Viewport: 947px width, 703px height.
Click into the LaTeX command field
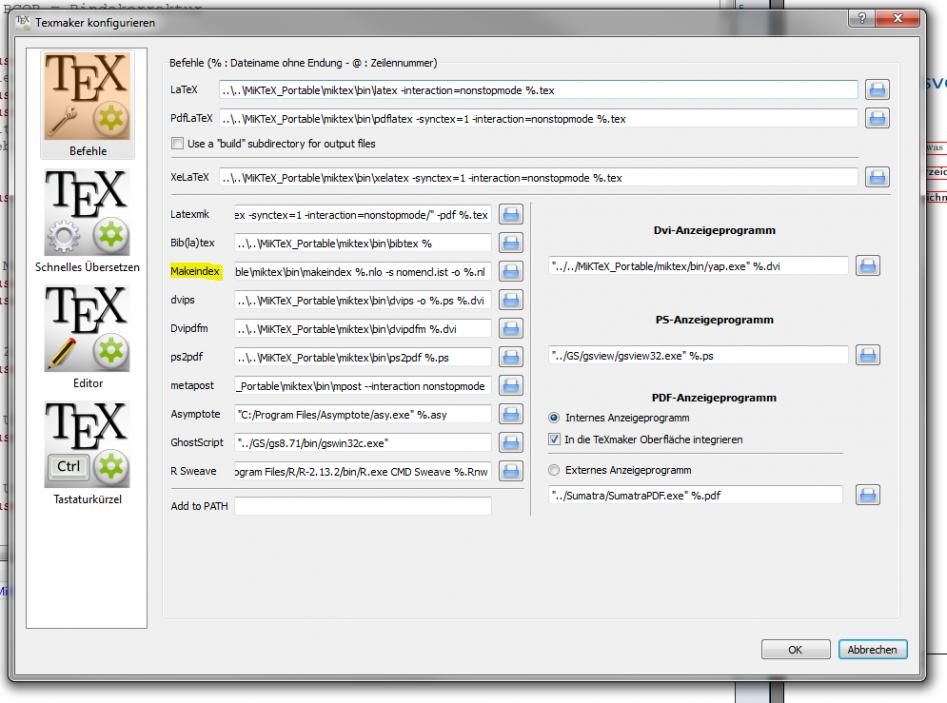point(538,90)
